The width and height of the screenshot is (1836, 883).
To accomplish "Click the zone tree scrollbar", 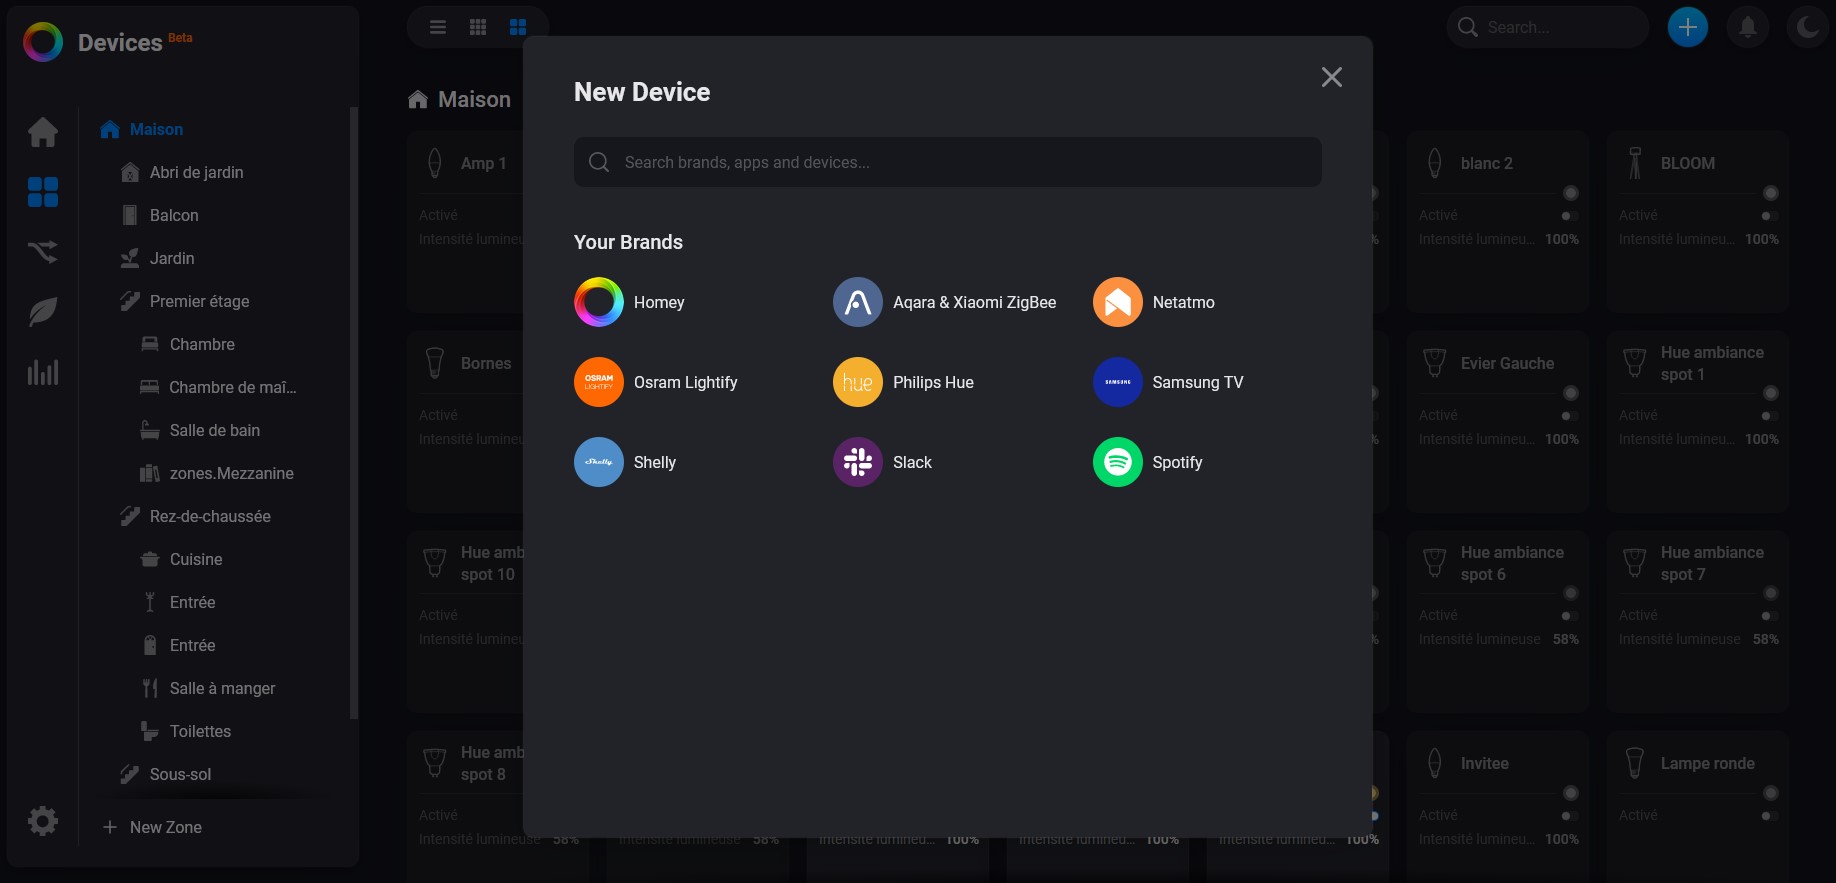I will coord(353,412).
